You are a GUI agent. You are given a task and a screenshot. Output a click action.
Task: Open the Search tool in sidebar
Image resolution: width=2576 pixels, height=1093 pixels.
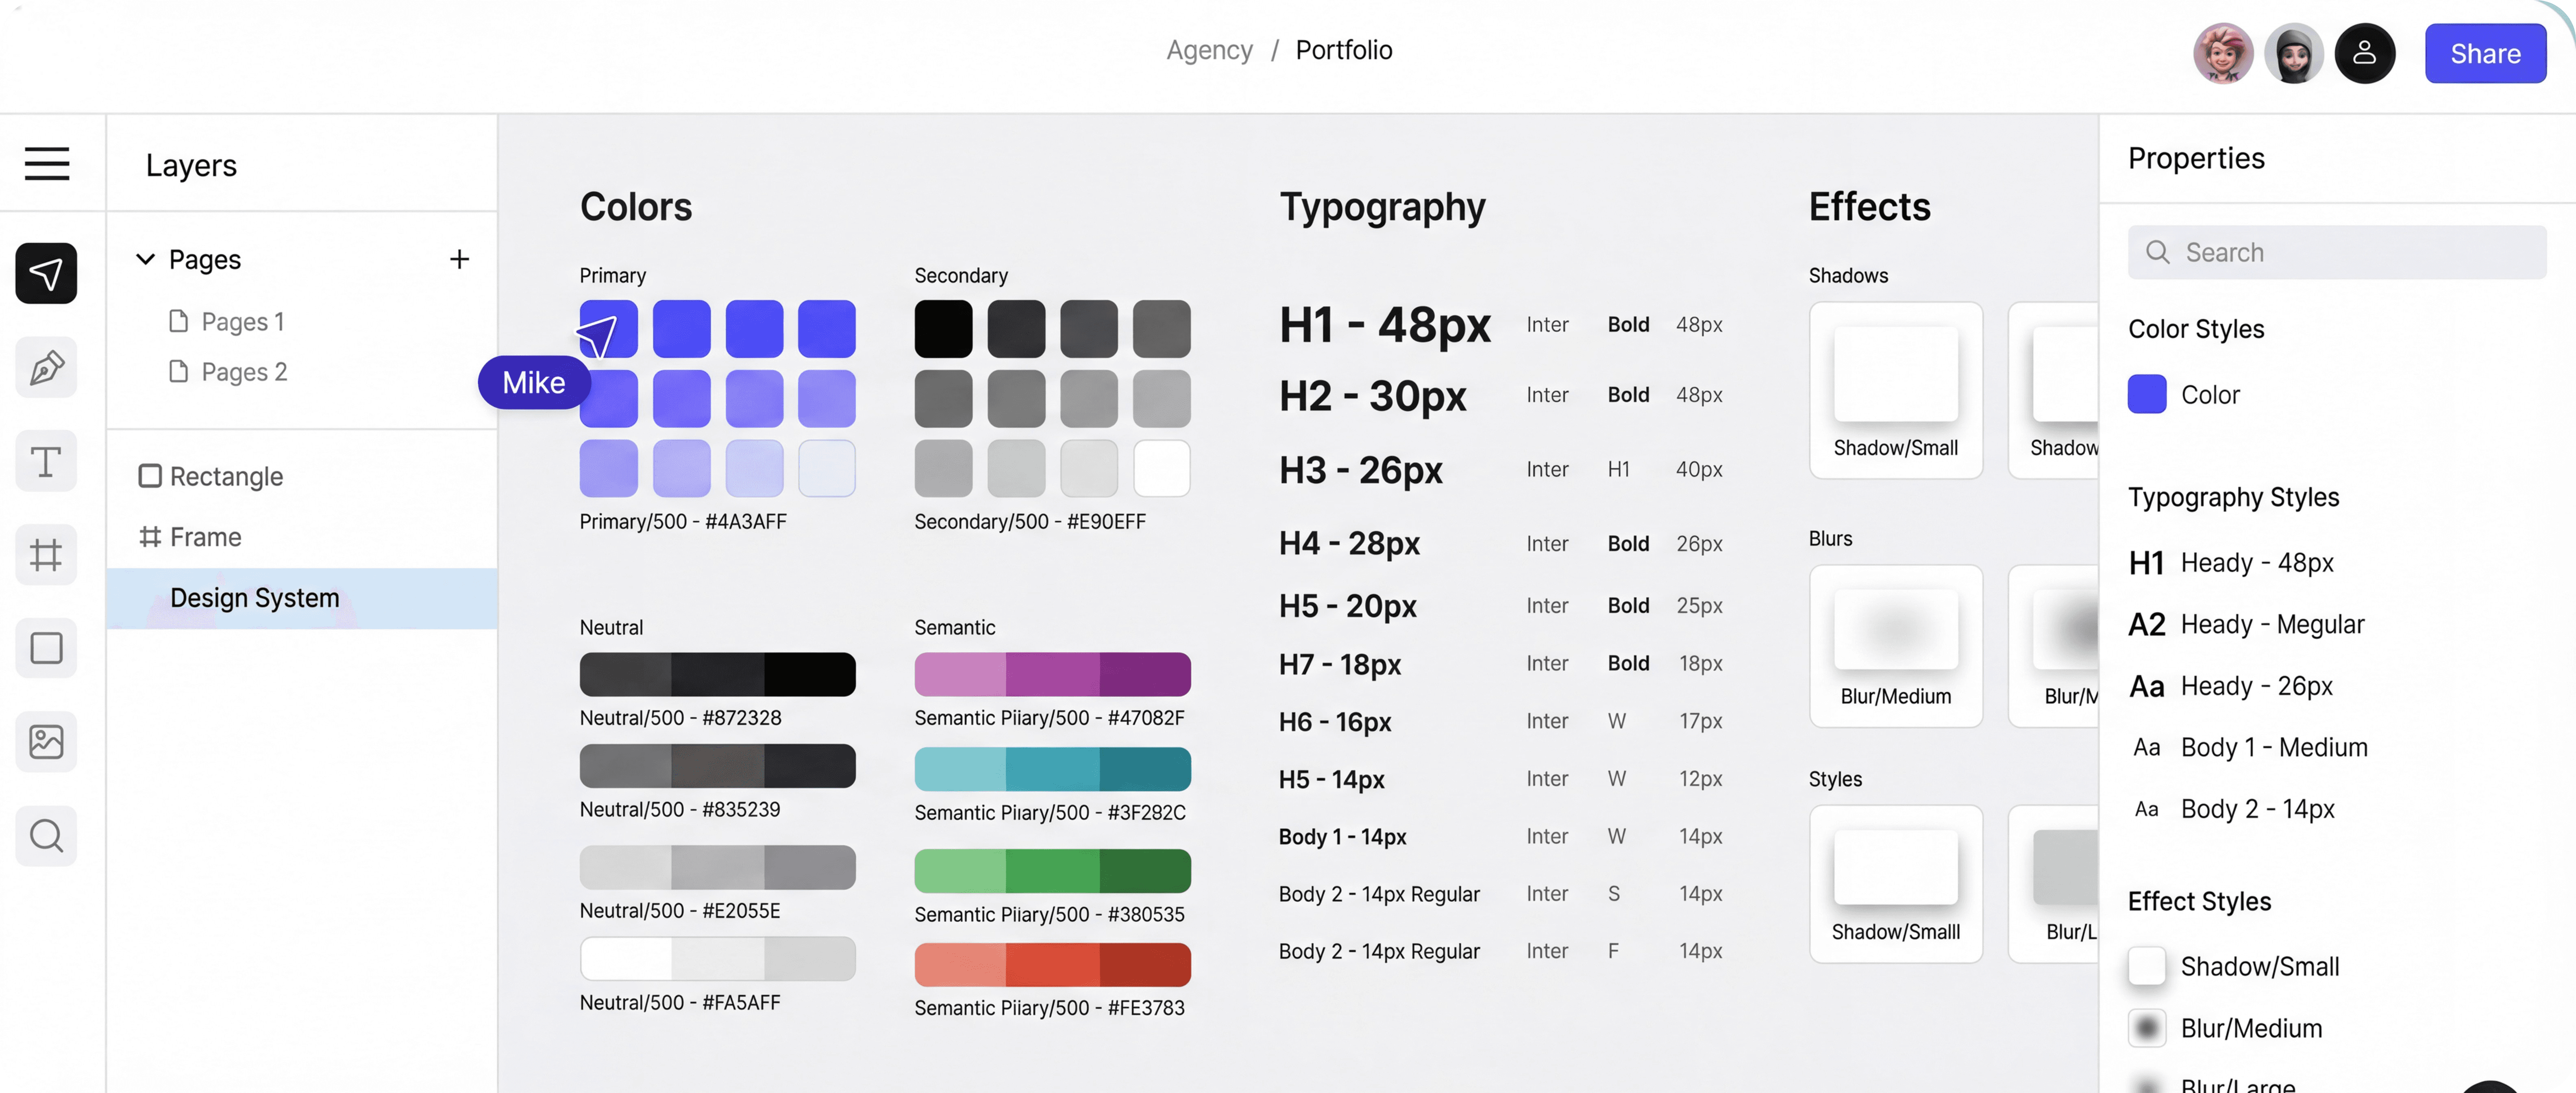[46, 835]
